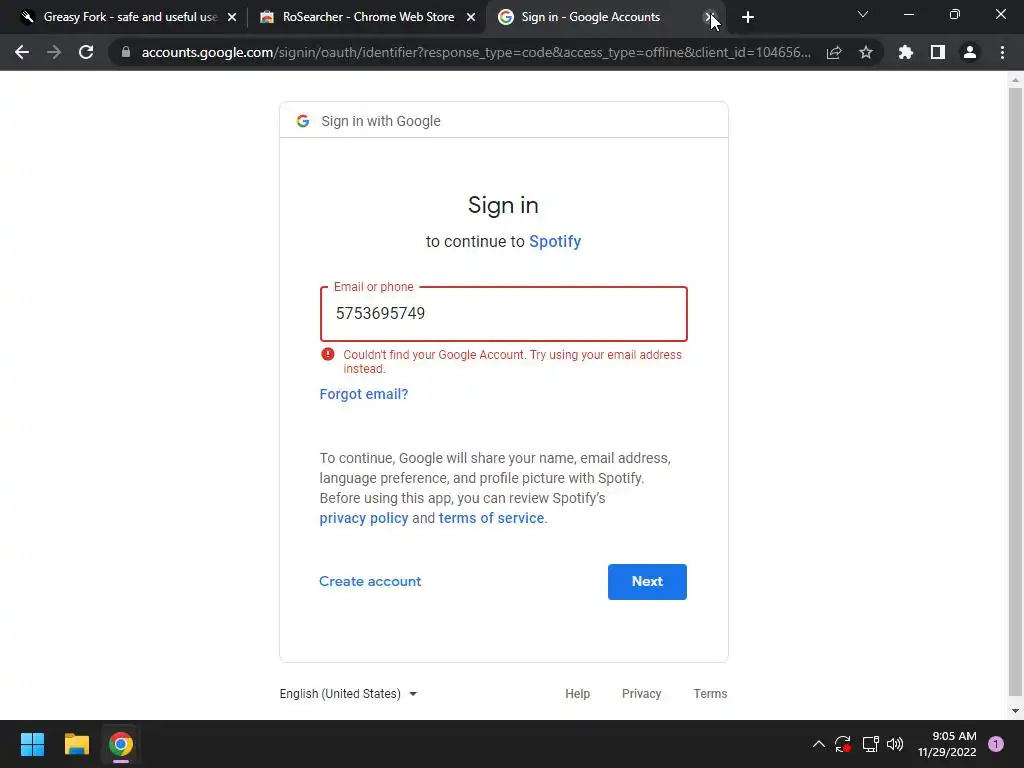View site security lock info
Screen dimensions: 1024x768
[x=126, y=52]
